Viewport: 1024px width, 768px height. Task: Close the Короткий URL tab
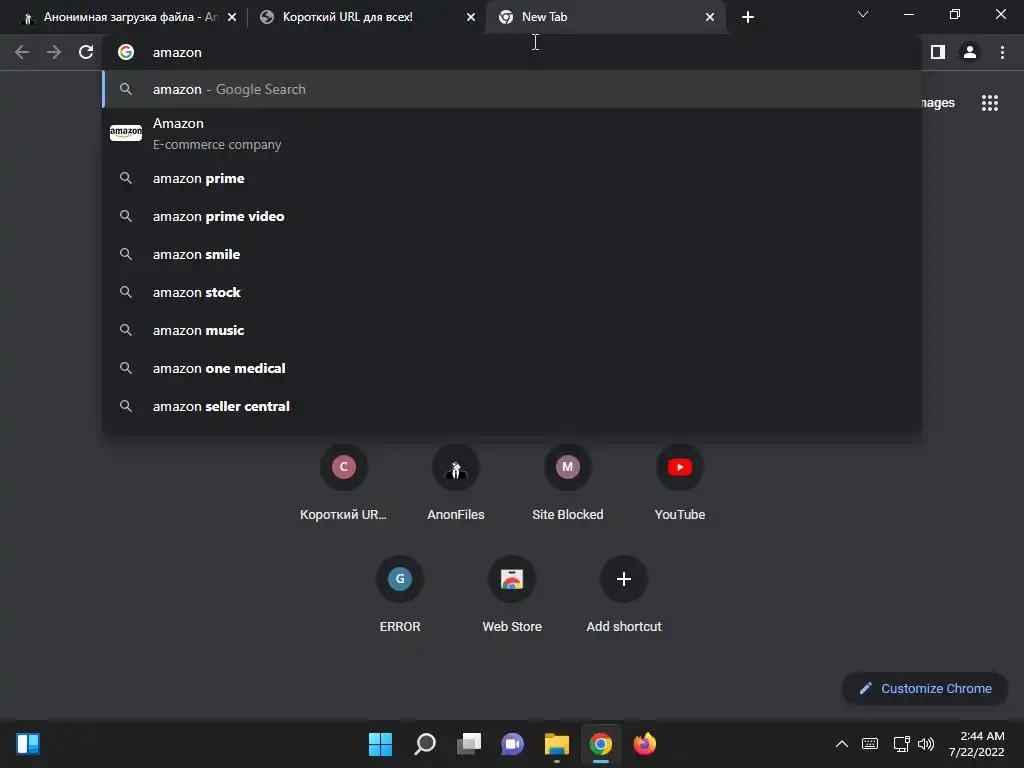[x=471, y=17]
